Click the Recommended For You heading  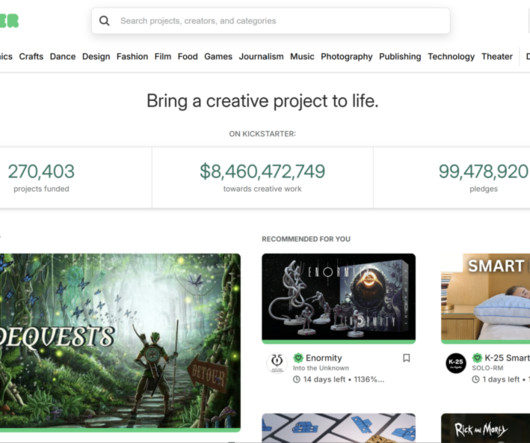click(306, 239)
